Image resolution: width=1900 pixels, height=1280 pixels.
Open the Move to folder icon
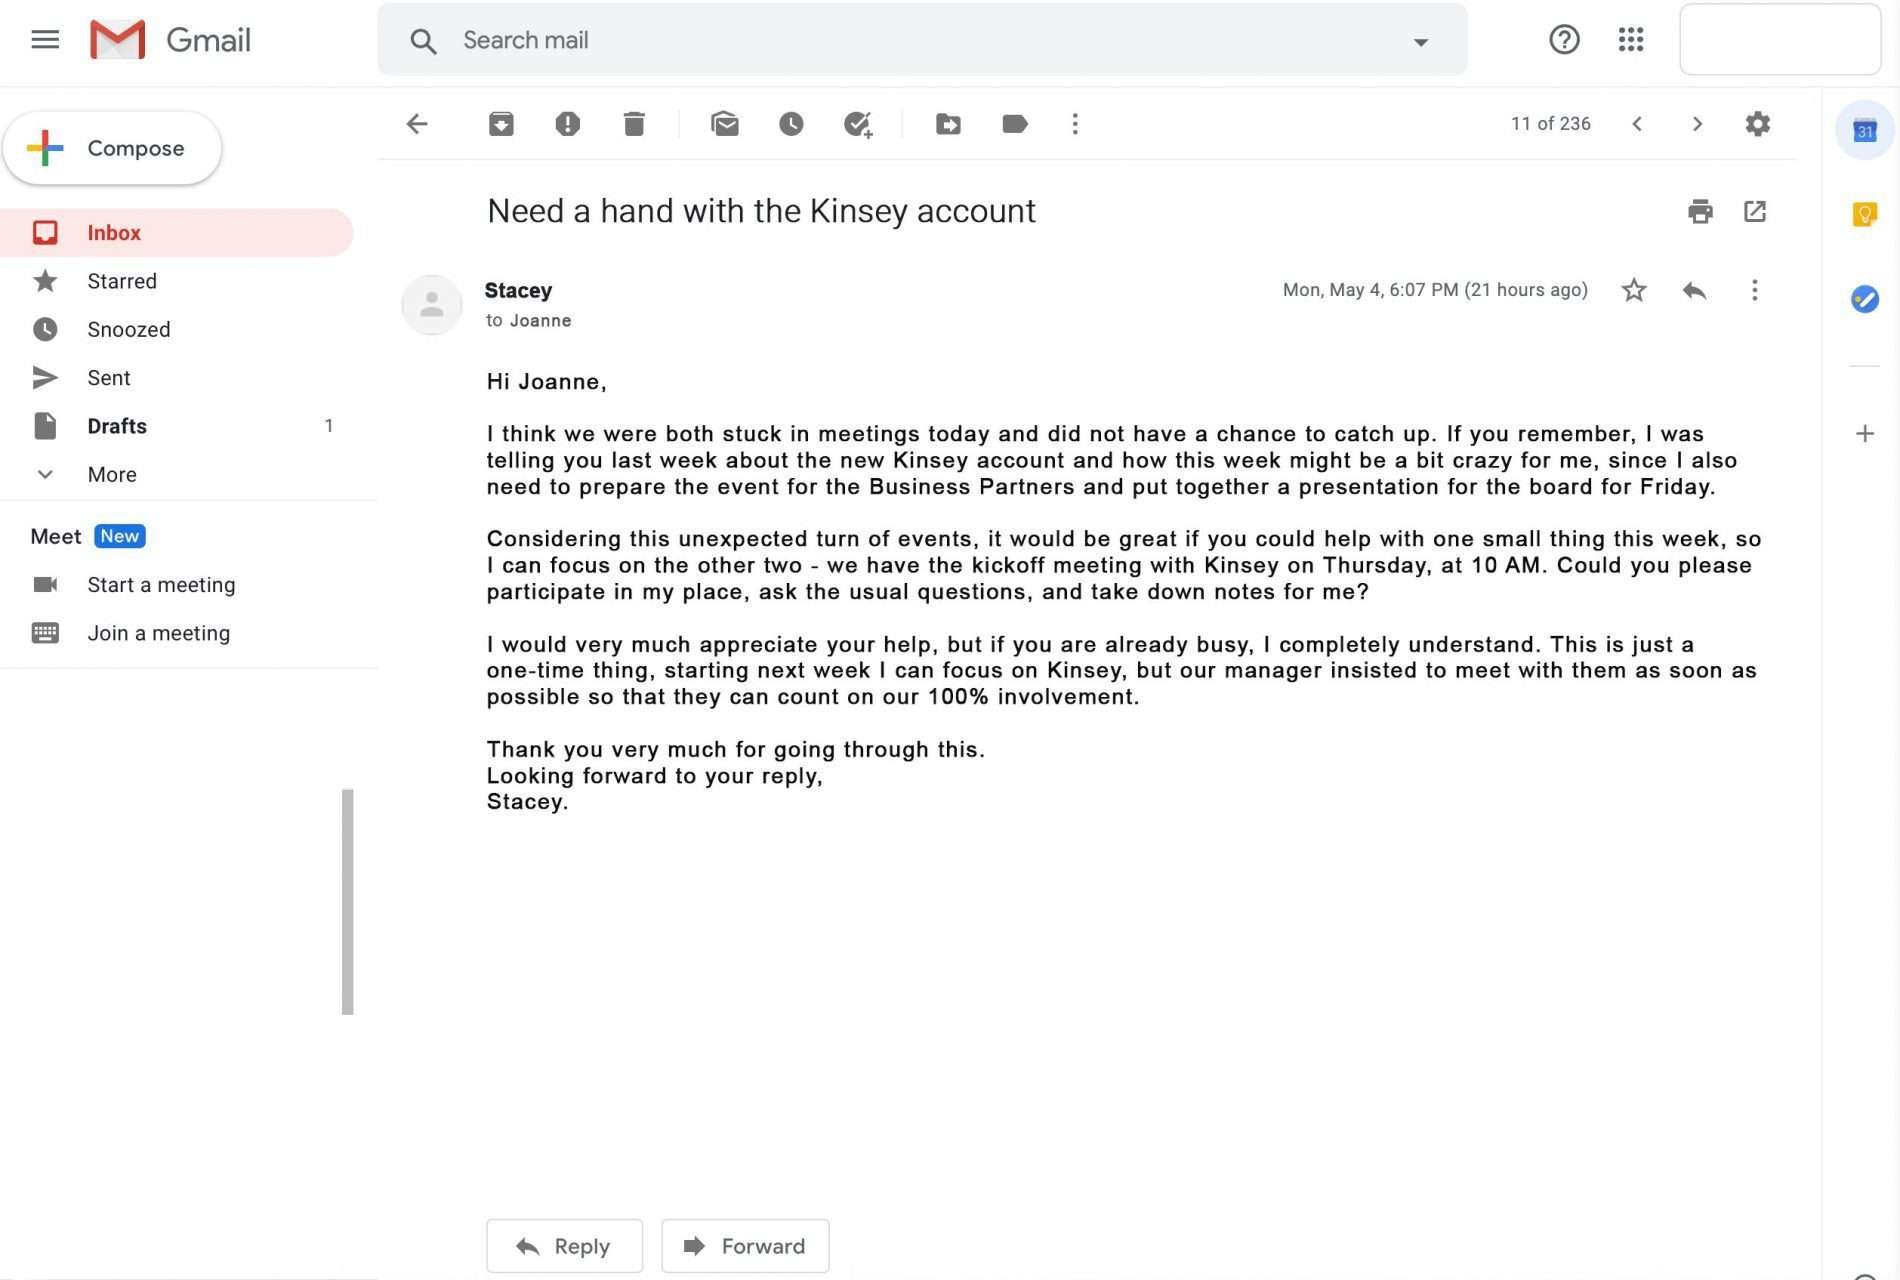(x=948, y=124)
